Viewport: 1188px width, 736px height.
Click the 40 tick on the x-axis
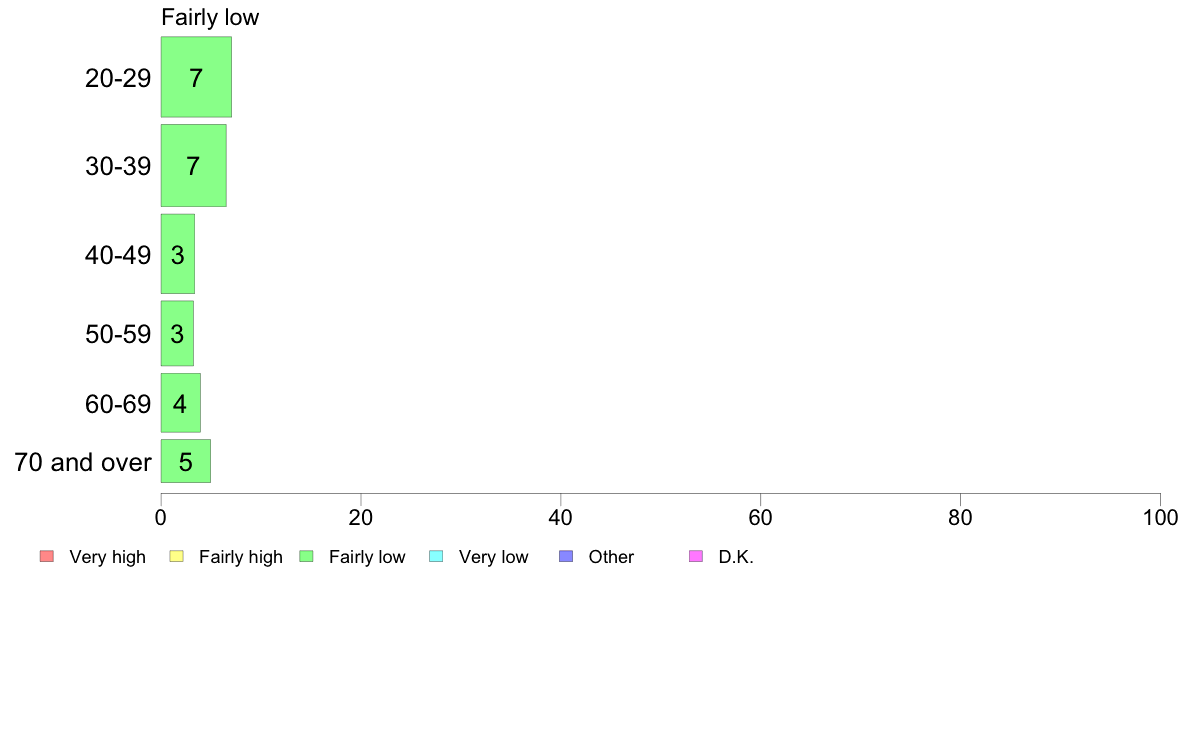pyautogui.click(x=561, y=518)
